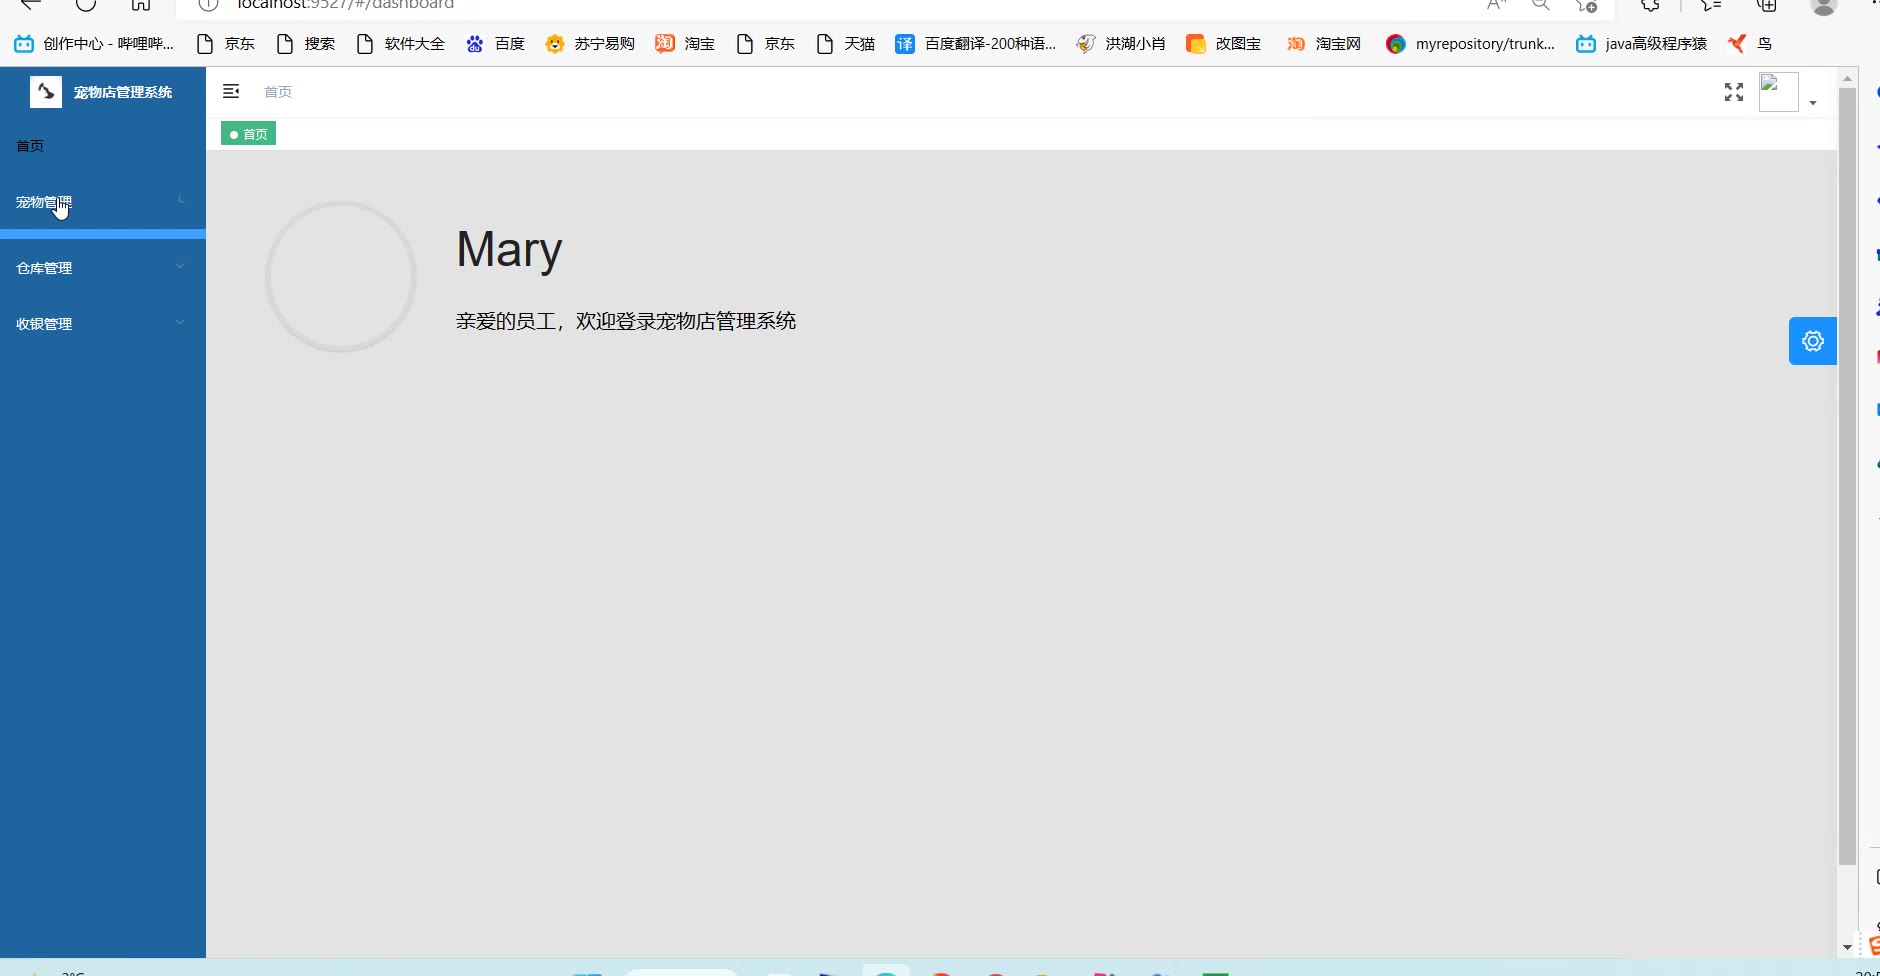Viewport: 1880px width, 976px height.
Task: Open the myrepository/trunk... bookmark
Action: [1470, 44]
